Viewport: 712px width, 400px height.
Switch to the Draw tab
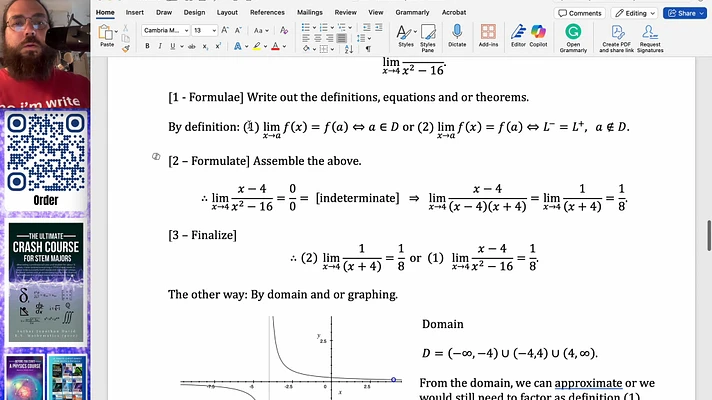pyautogui.click(x=164, y=12)
